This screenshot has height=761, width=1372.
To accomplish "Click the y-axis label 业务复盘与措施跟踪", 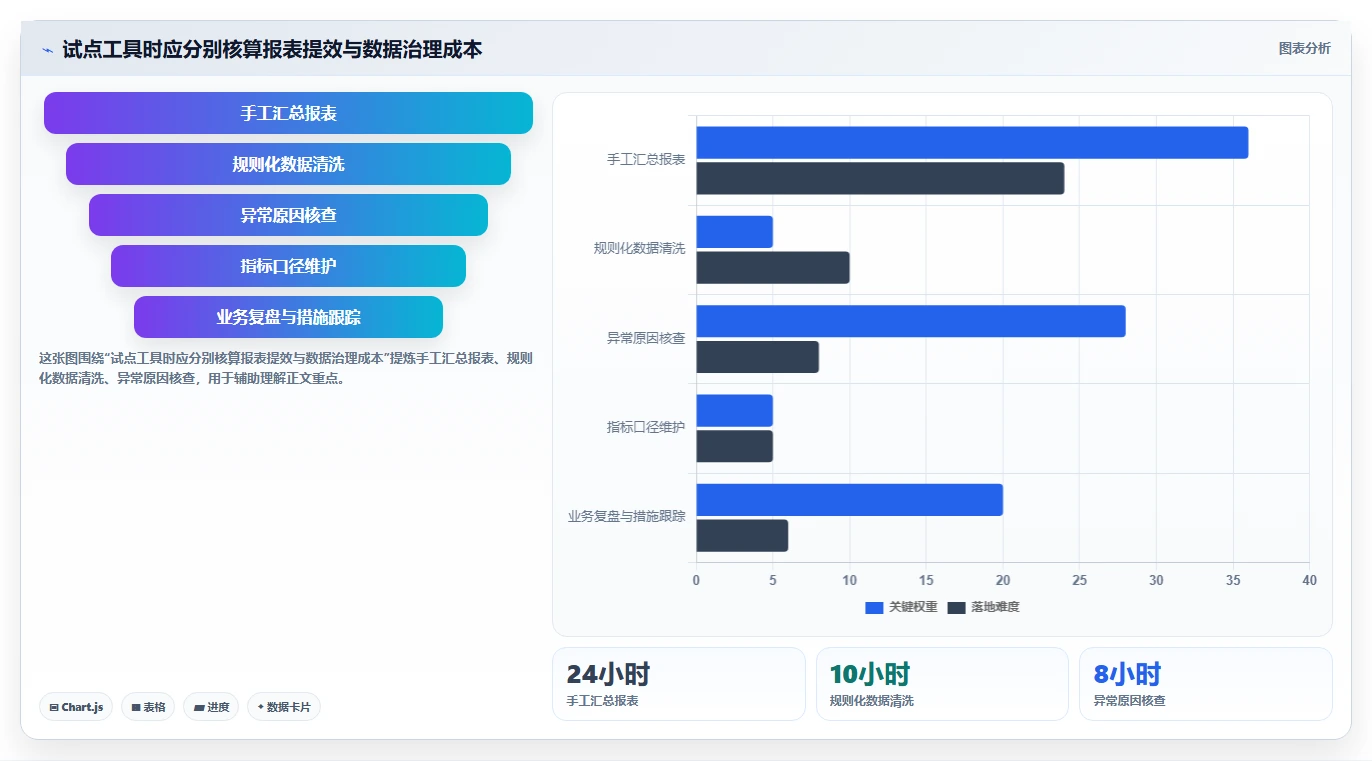I will click(626, 517).
